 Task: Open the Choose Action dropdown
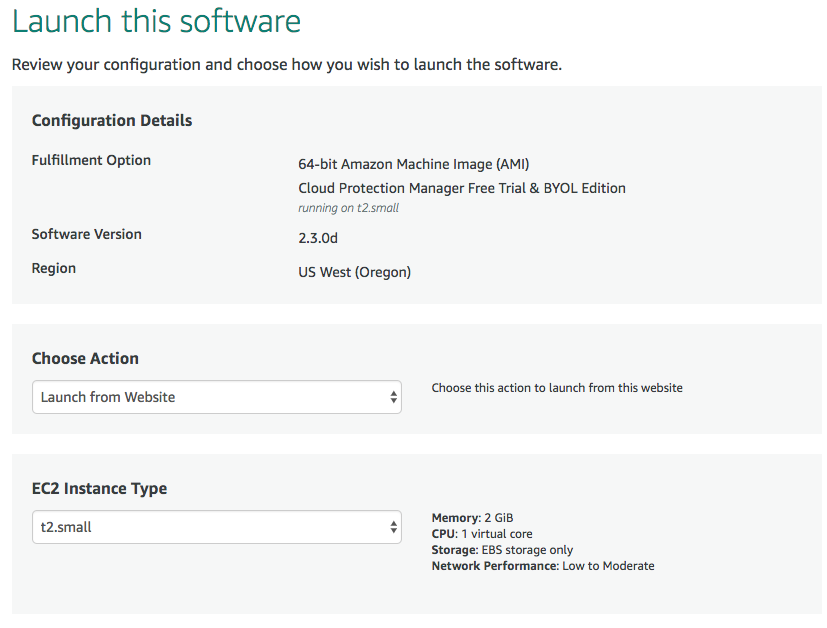(x=217, y=397)
